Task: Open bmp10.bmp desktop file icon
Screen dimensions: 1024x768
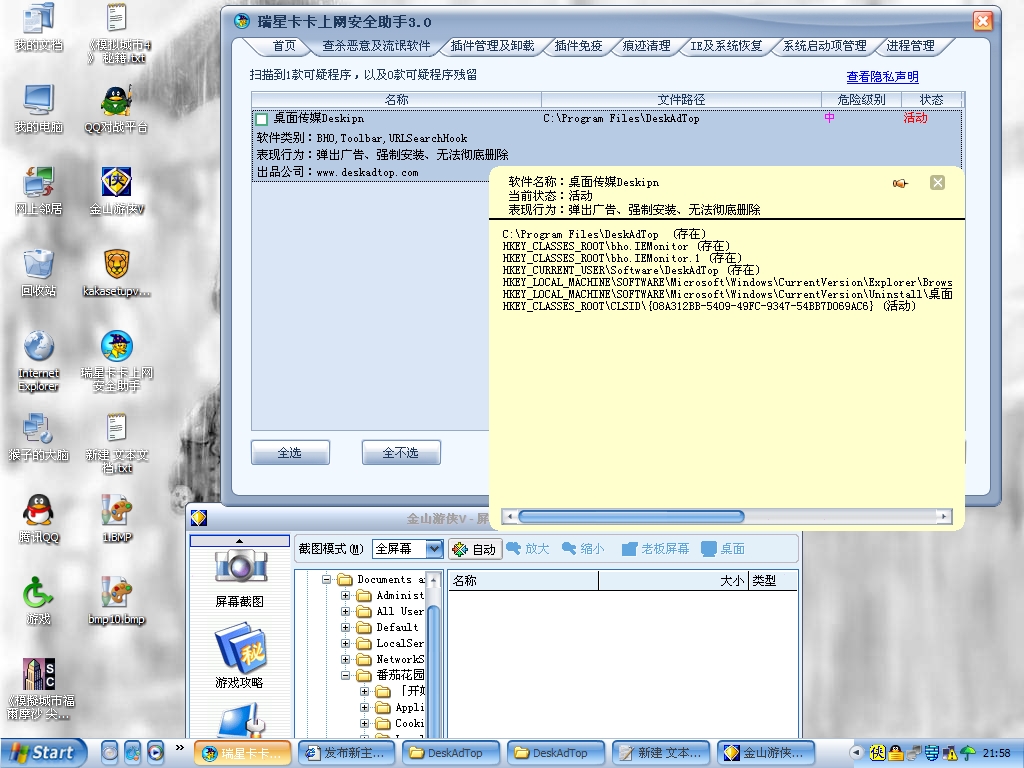Action: 116,600
